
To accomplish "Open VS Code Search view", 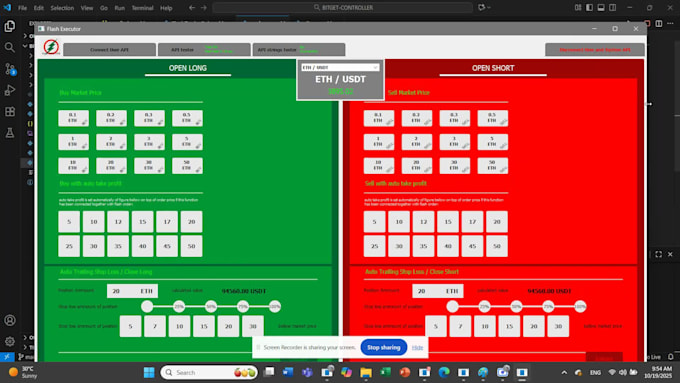I will [x=10, y=47].
